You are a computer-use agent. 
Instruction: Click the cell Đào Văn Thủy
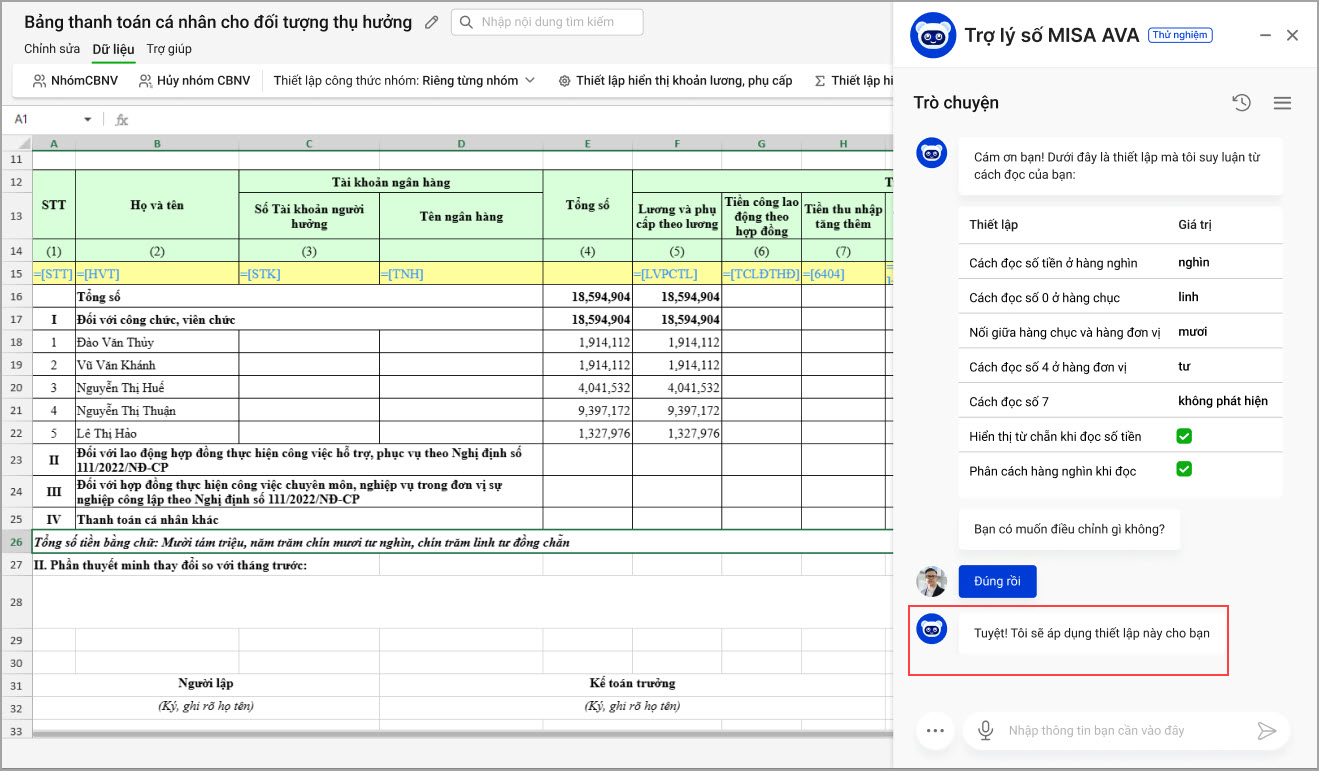tap(157, 343)
